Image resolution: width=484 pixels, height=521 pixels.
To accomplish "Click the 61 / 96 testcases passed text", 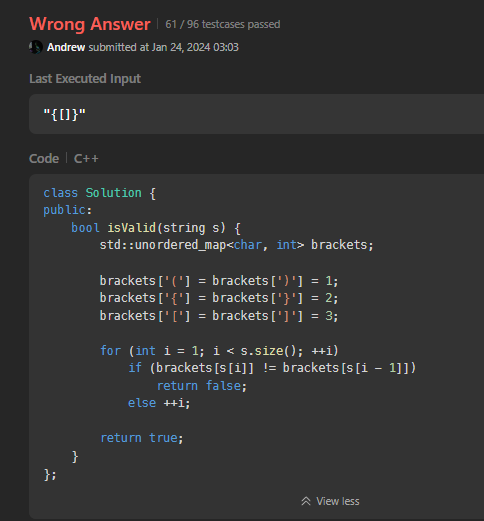I will tap(223, 24).
